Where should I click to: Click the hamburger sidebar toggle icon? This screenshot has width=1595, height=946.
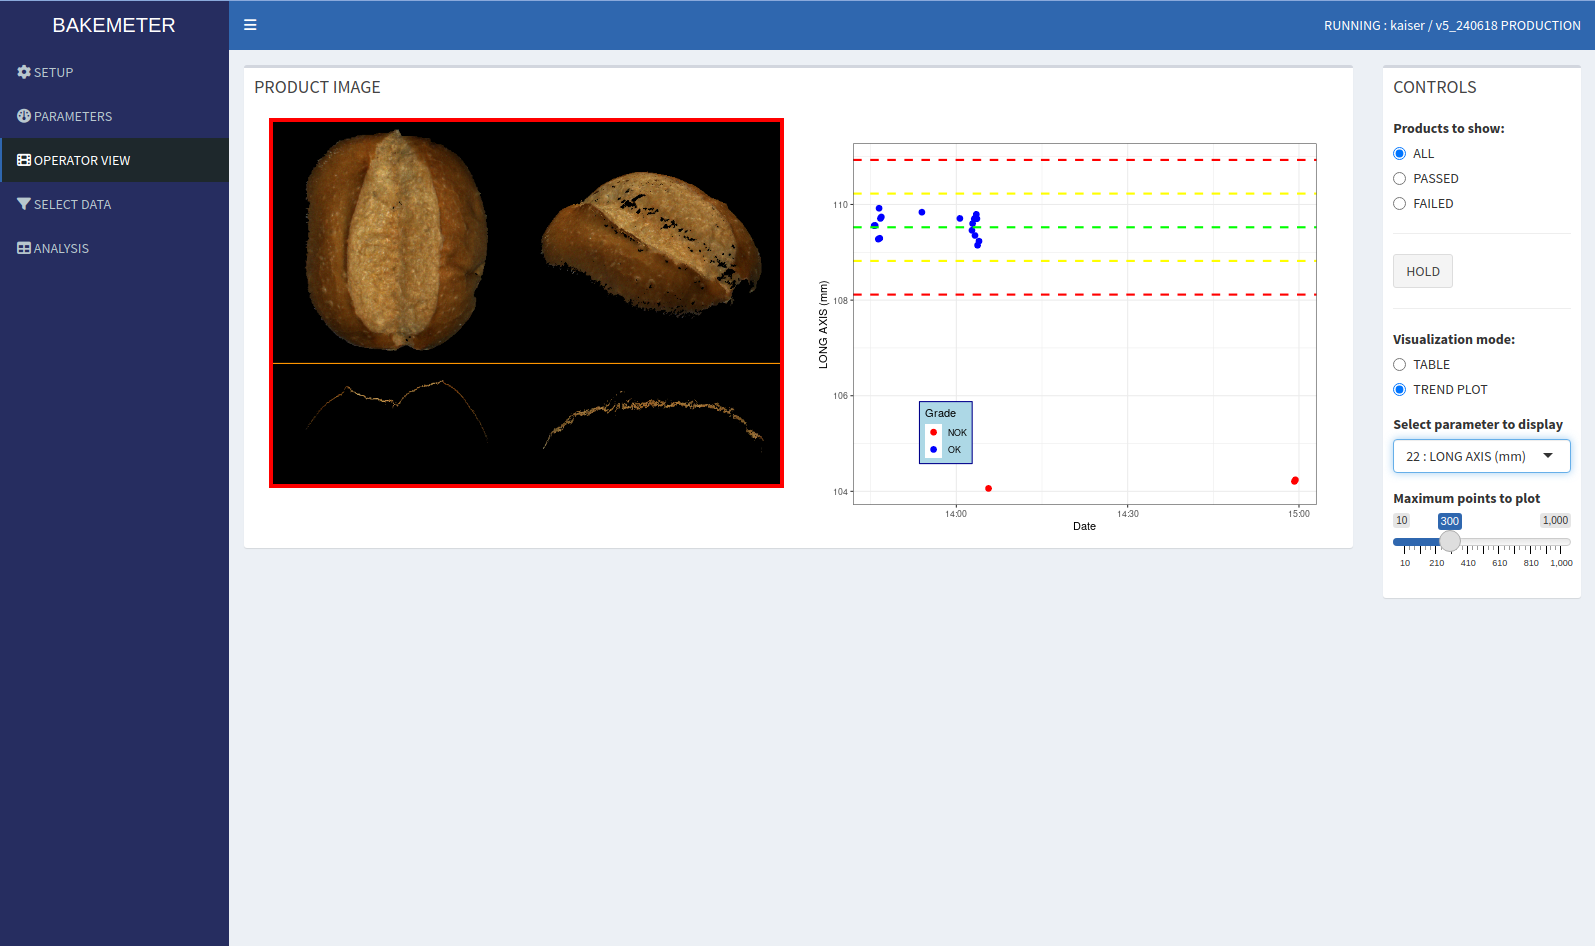[250, 25]
